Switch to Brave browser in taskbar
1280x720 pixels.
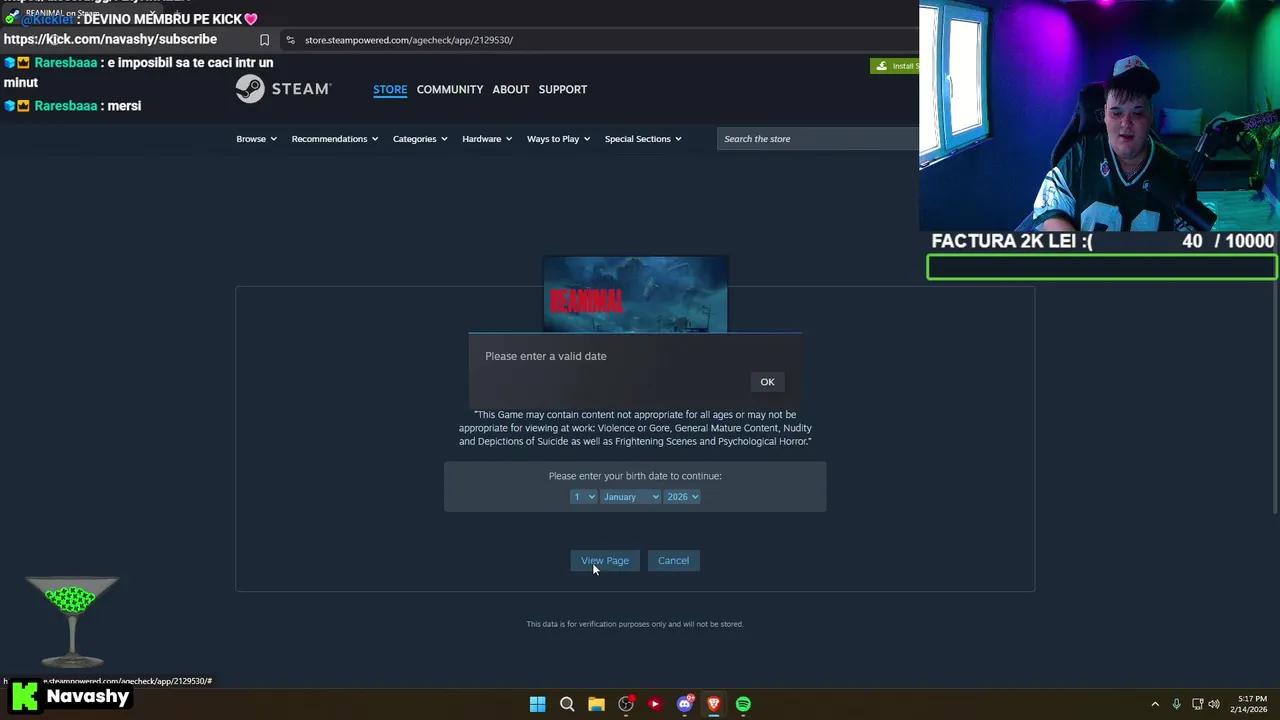point(714,704)
